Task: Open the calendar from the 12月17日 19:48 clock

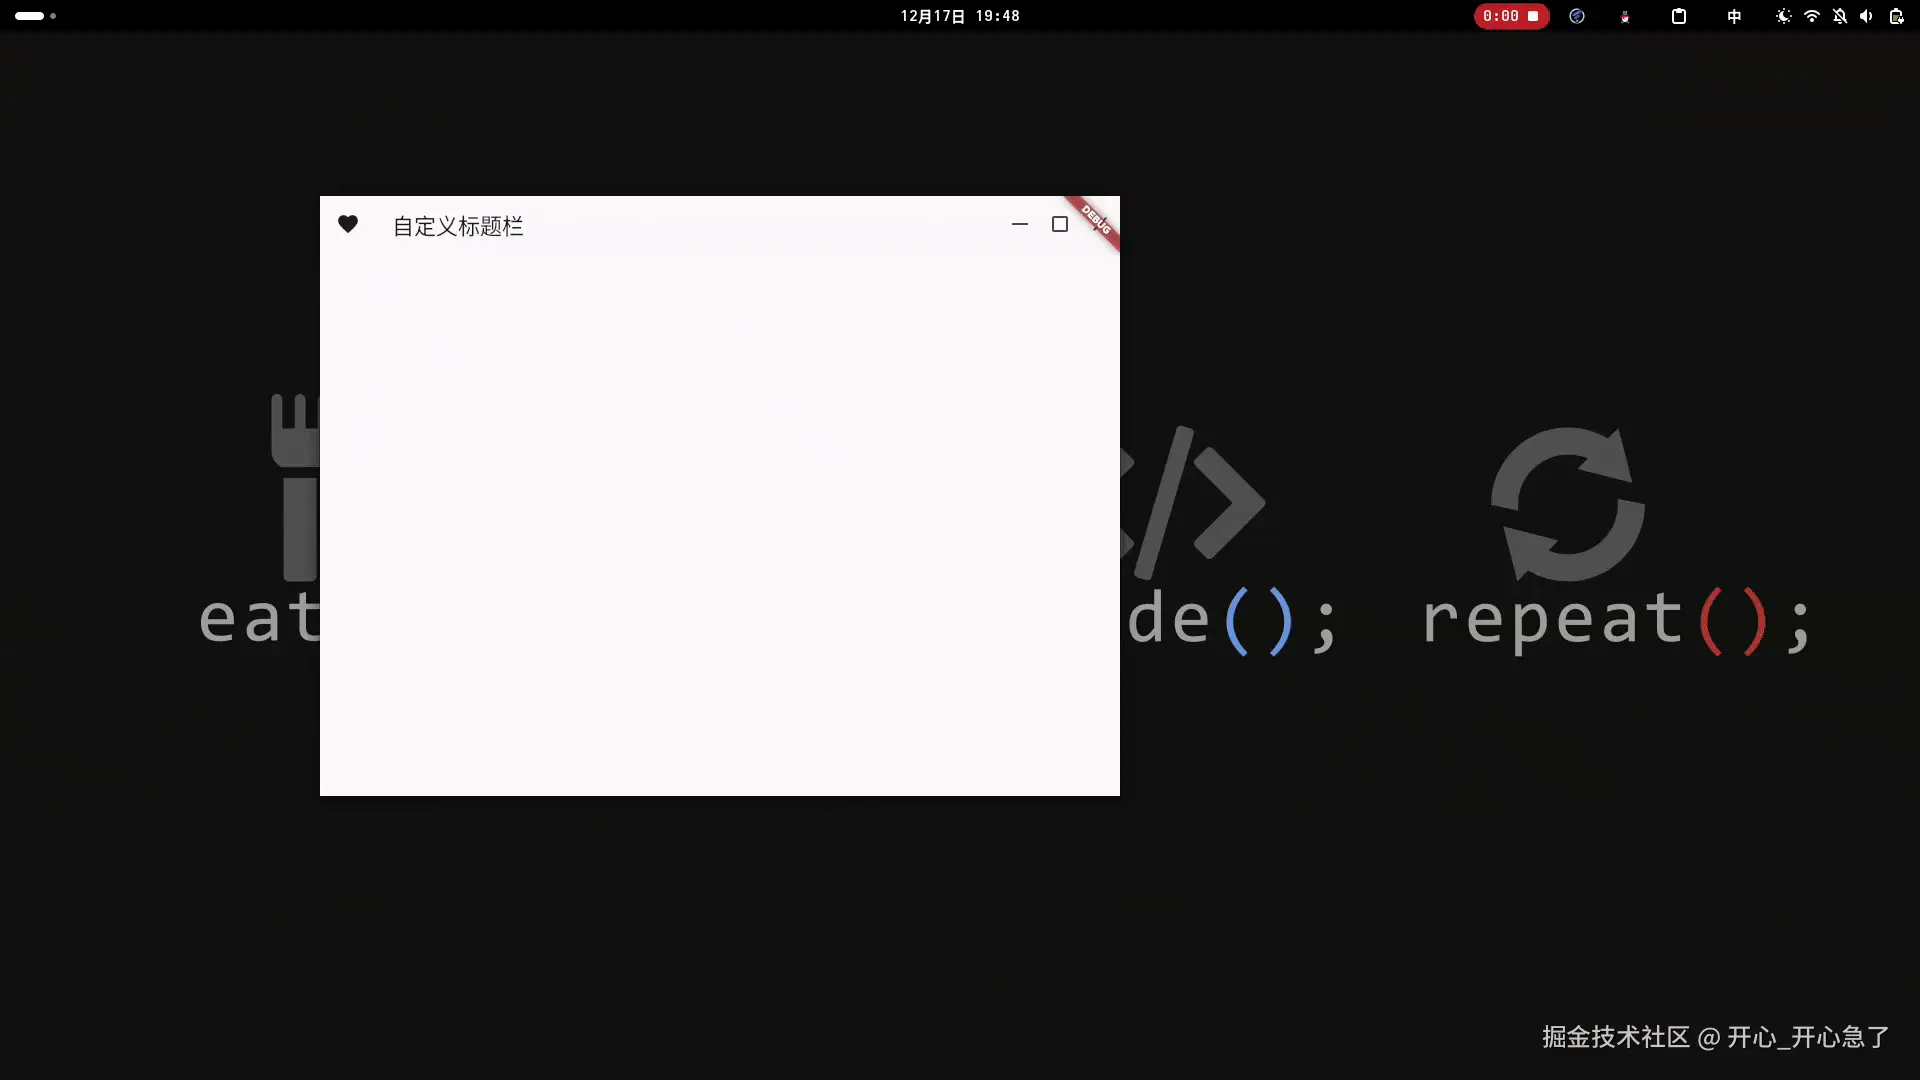Action: [x=959, y=16]
